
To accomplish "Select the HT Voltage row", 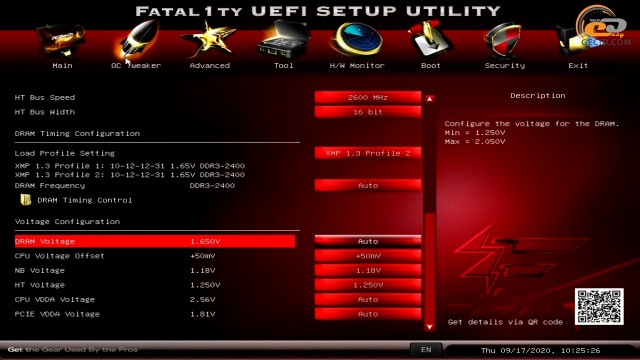I will tap(155, 285).
